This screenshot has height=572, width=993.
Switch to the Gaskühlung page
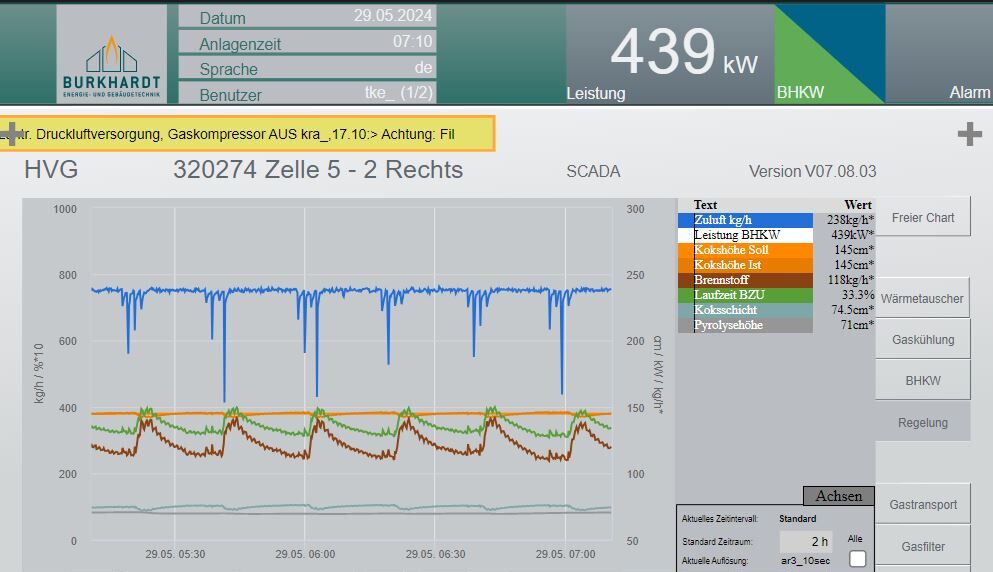[x=922, y=339]
